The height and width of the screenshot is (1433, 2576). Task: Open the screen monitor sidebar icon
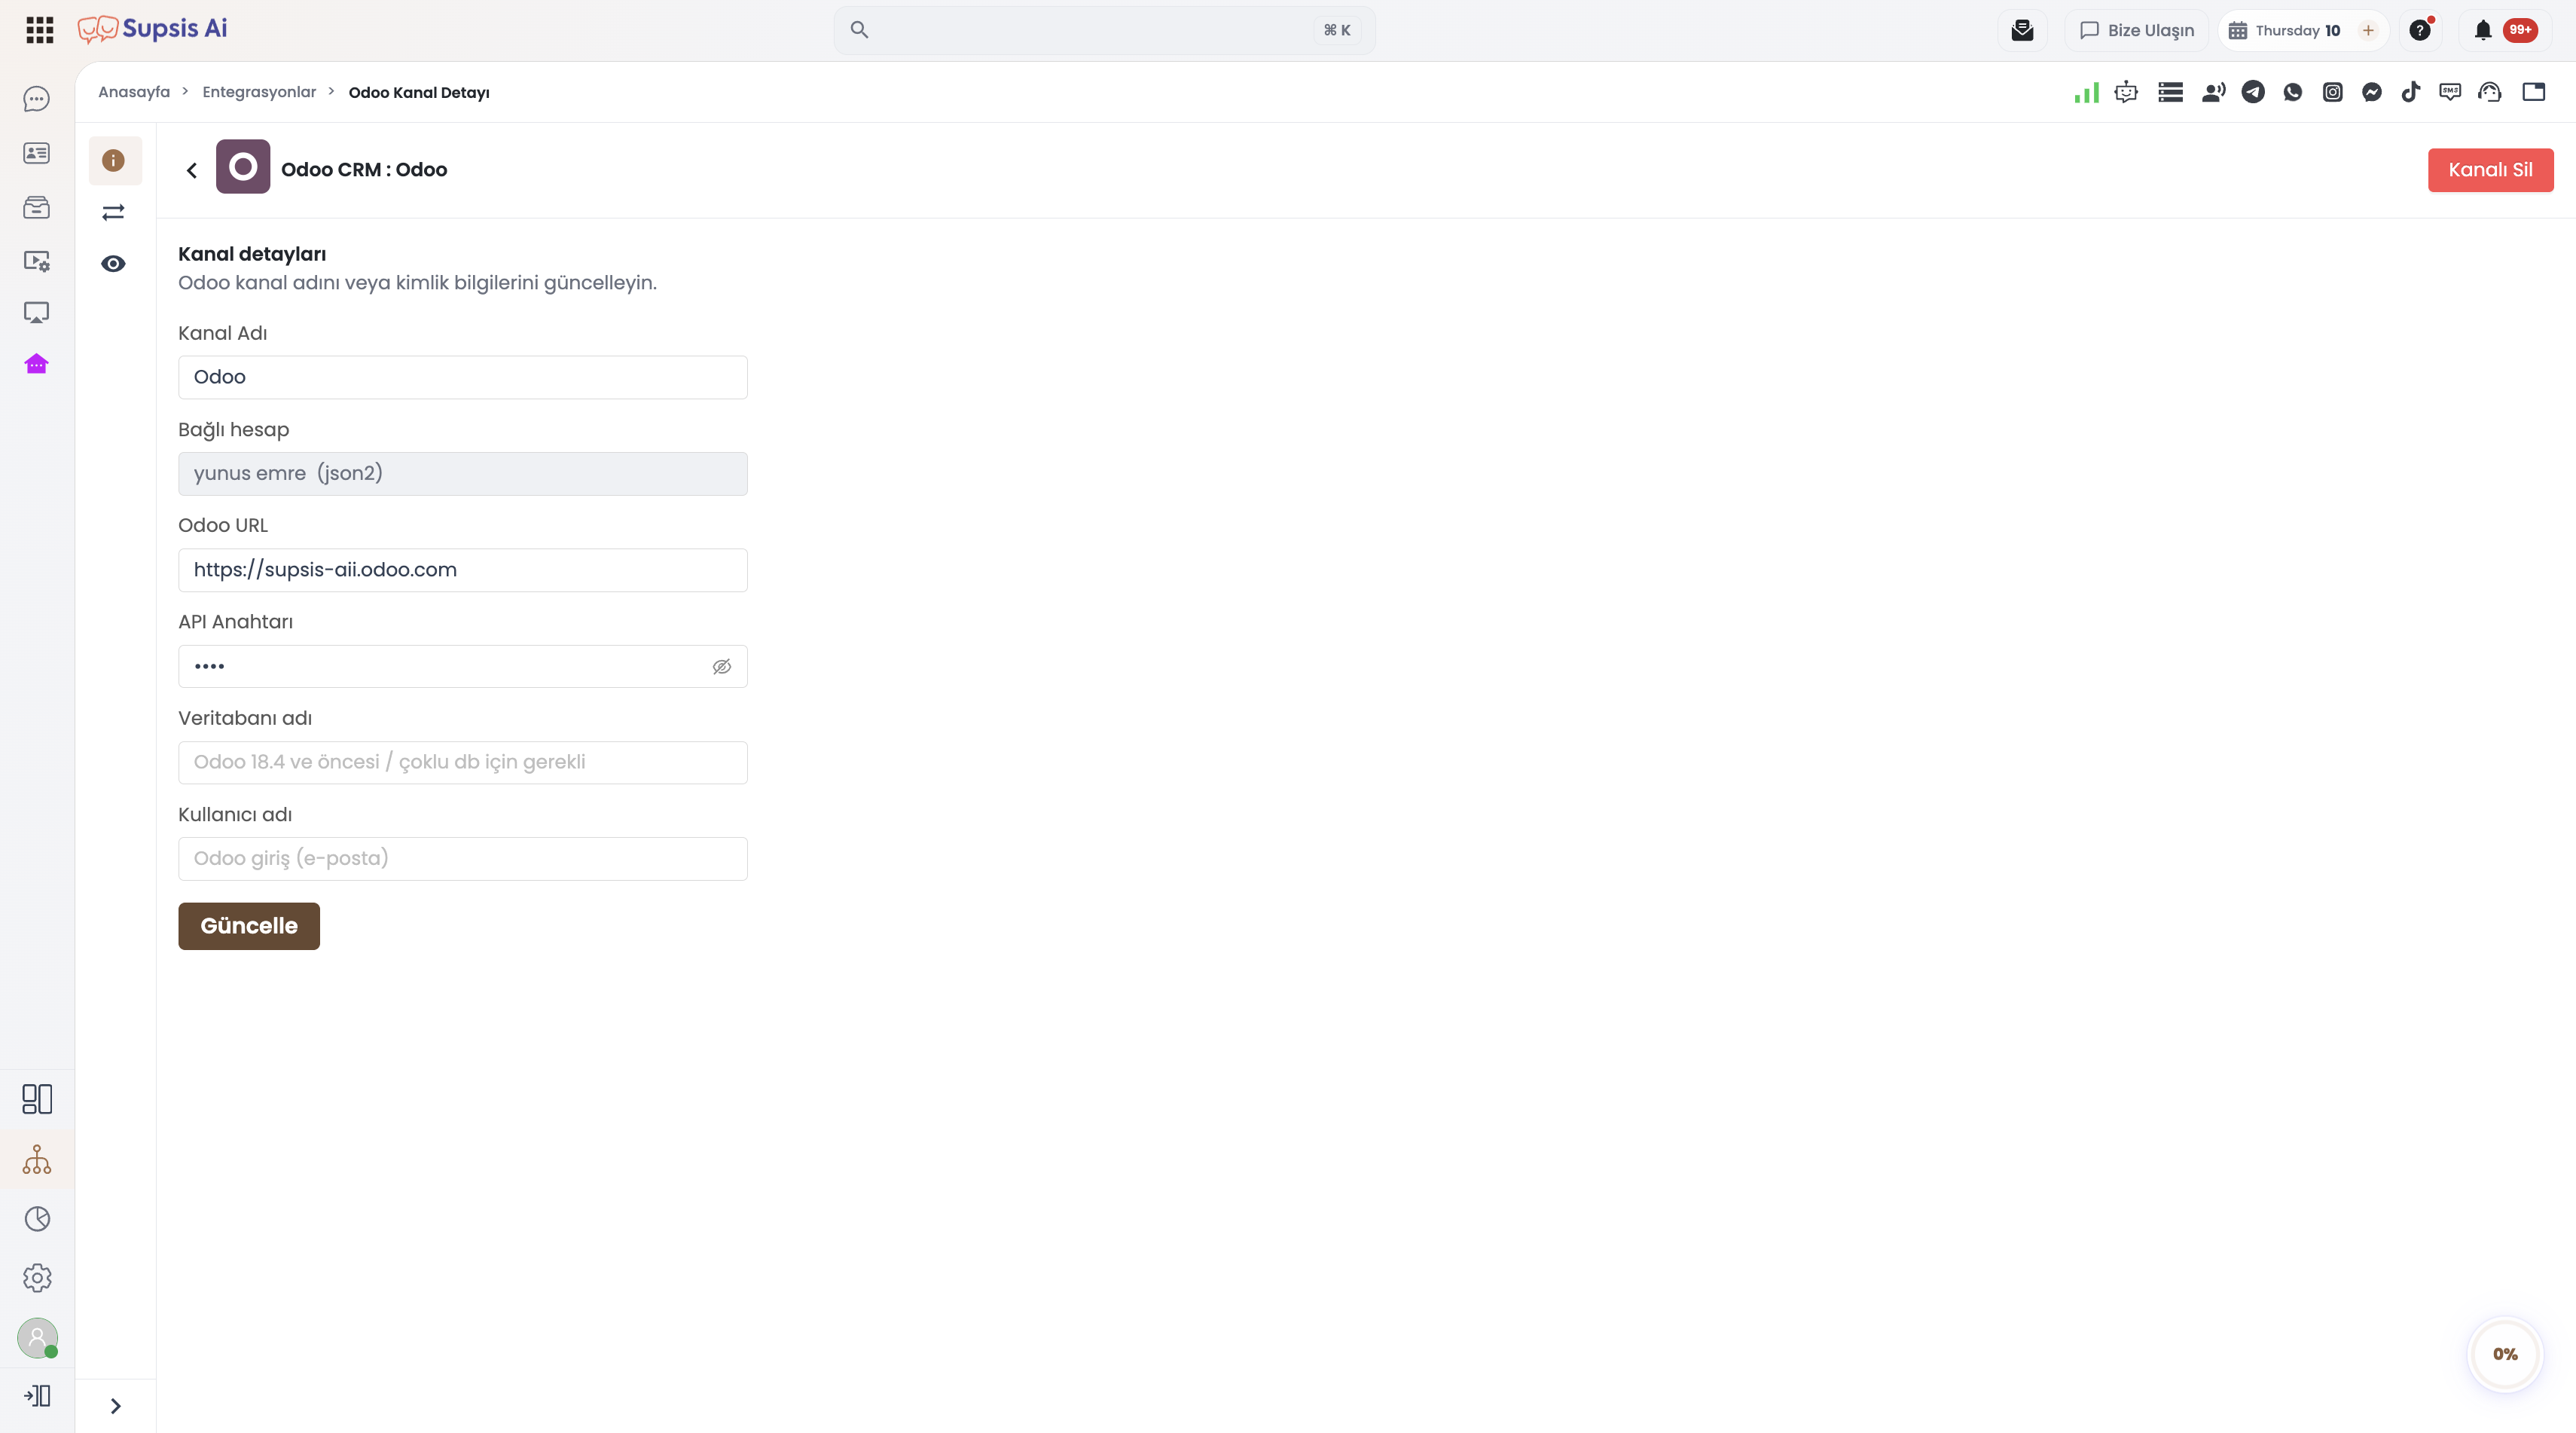click(x=37, y=313)
